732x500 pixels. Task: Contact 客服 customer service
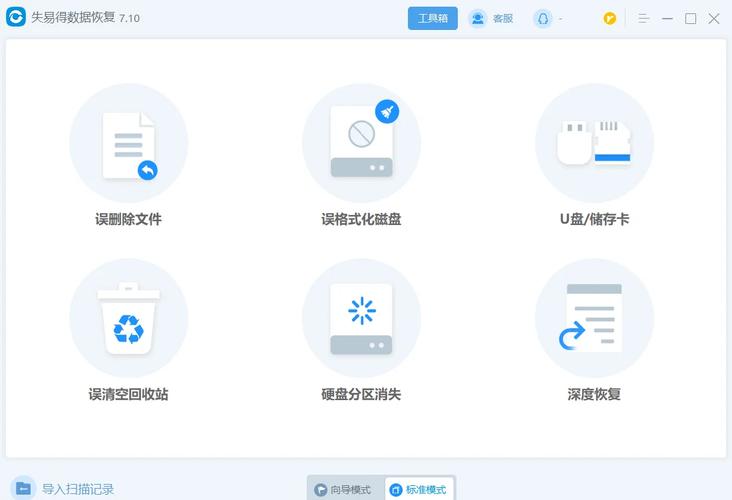(503, 19)
